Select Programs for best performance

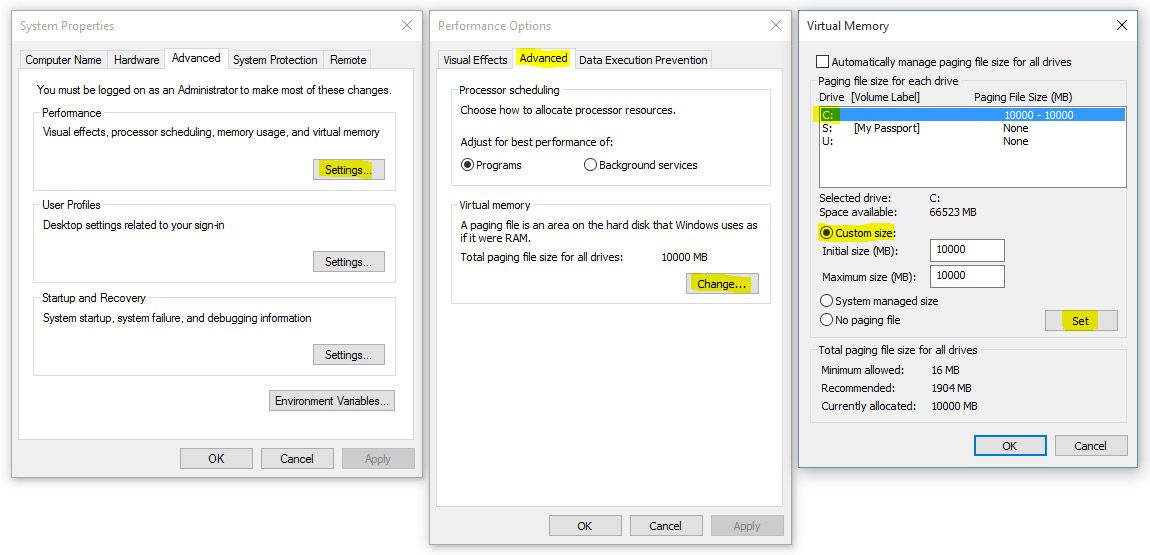coord(468,165)
